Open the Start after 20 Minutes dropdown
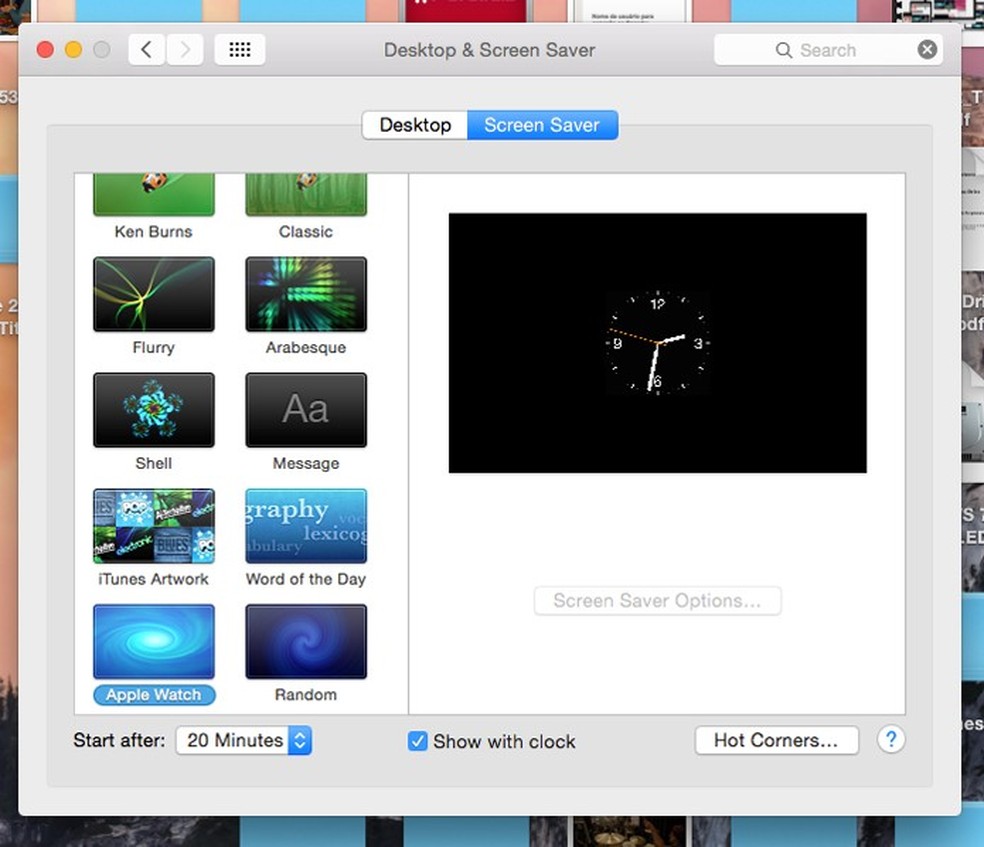Image resolution: width=984 pixels, height=847 pixels. [x=244, y=740]
